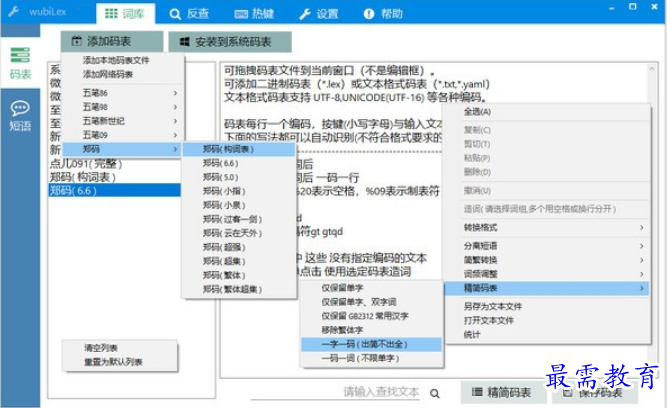Switch to the 反查 lookup tab

[189, 14]
